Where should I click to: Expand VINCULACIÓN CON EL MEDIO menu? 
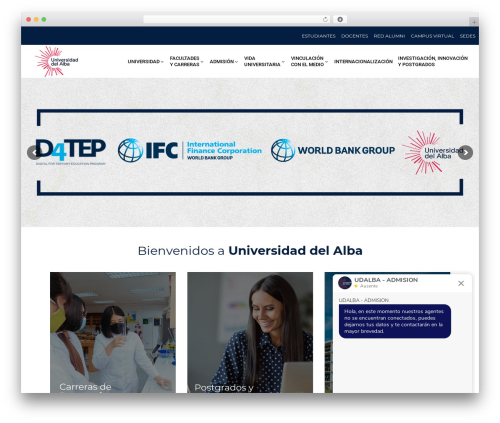(309, 61)
